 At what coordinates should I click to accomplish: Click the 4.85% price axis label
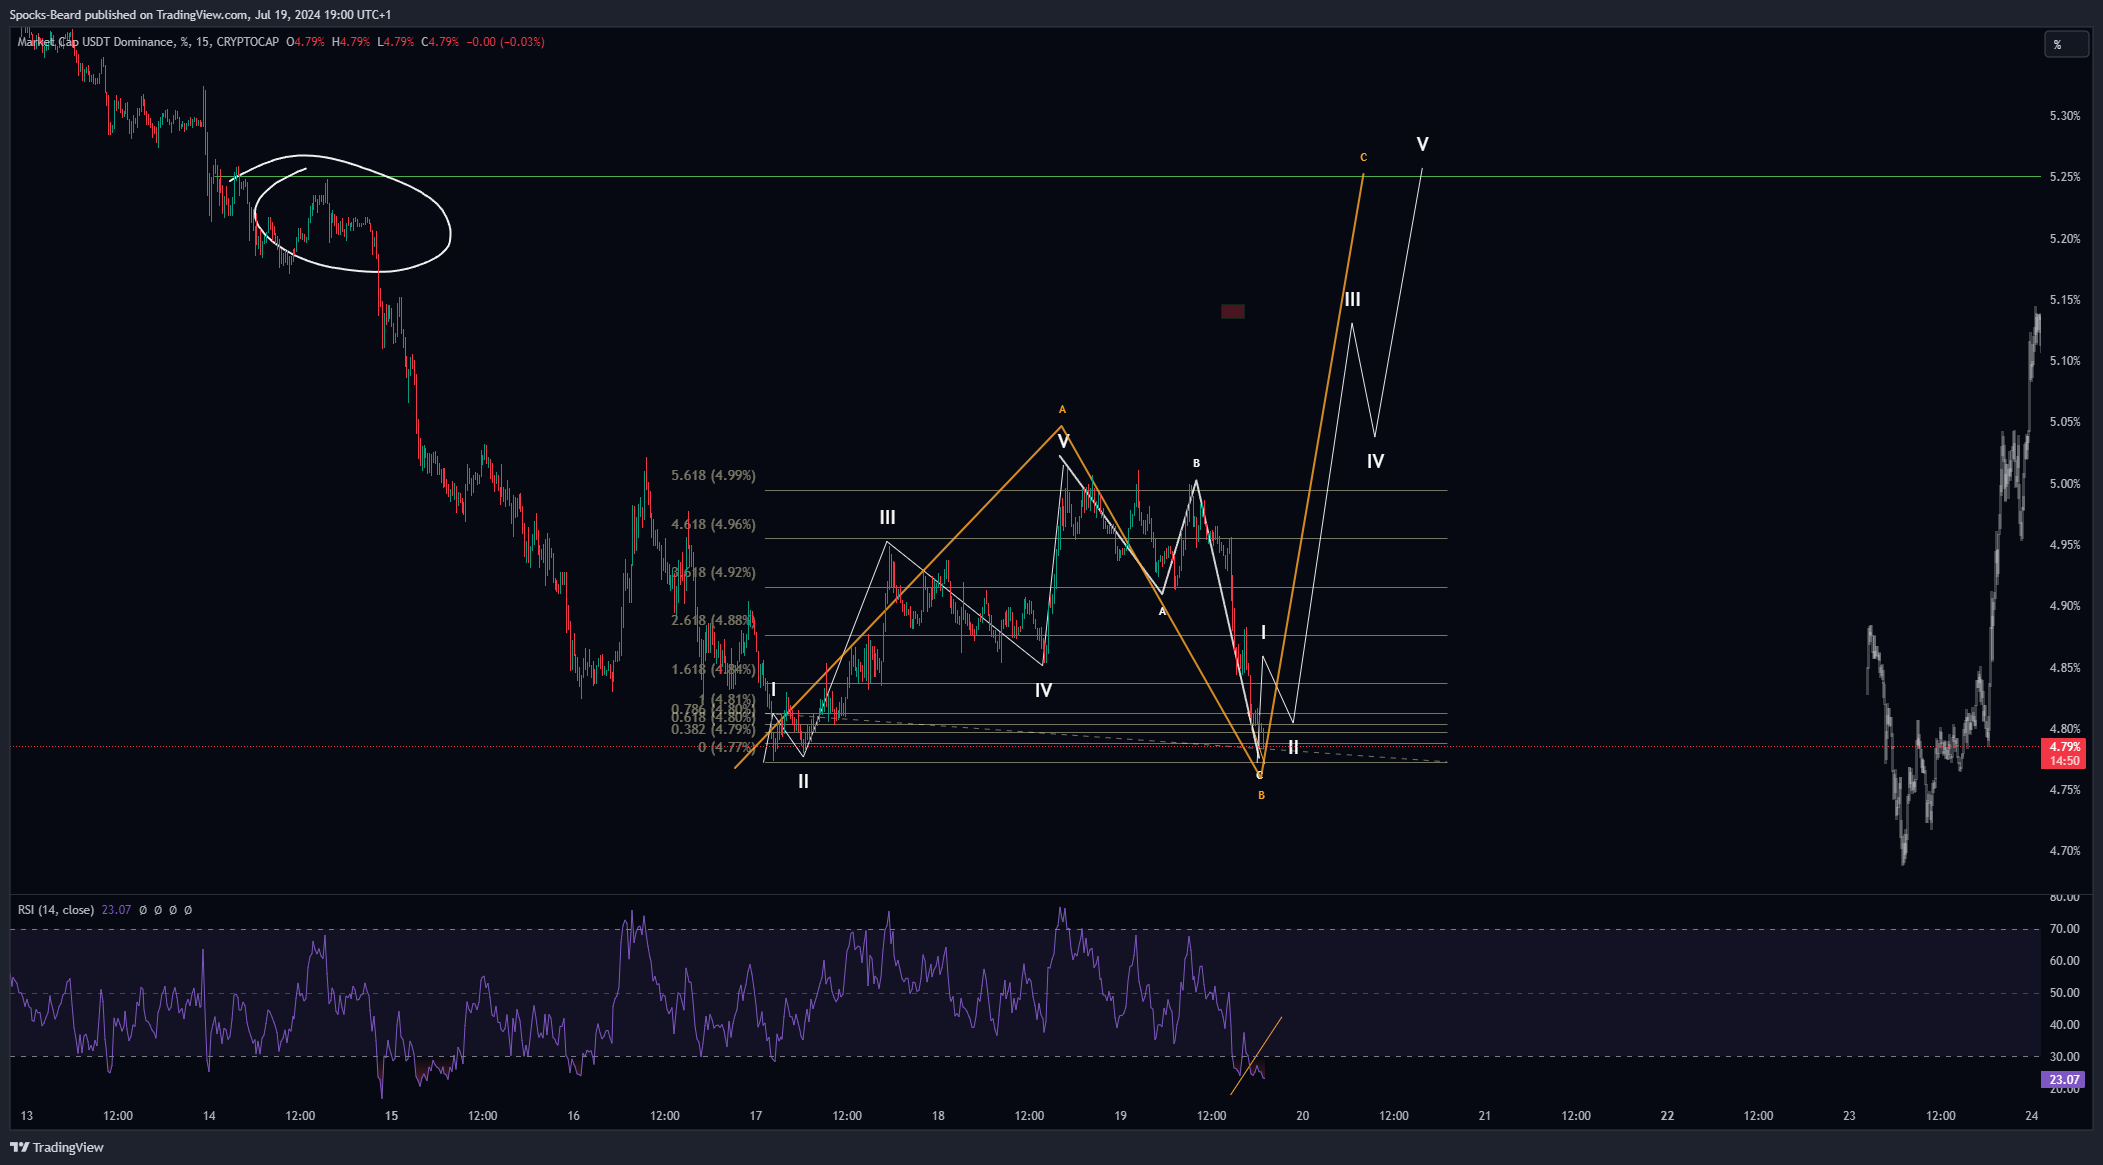[2064, 668]
